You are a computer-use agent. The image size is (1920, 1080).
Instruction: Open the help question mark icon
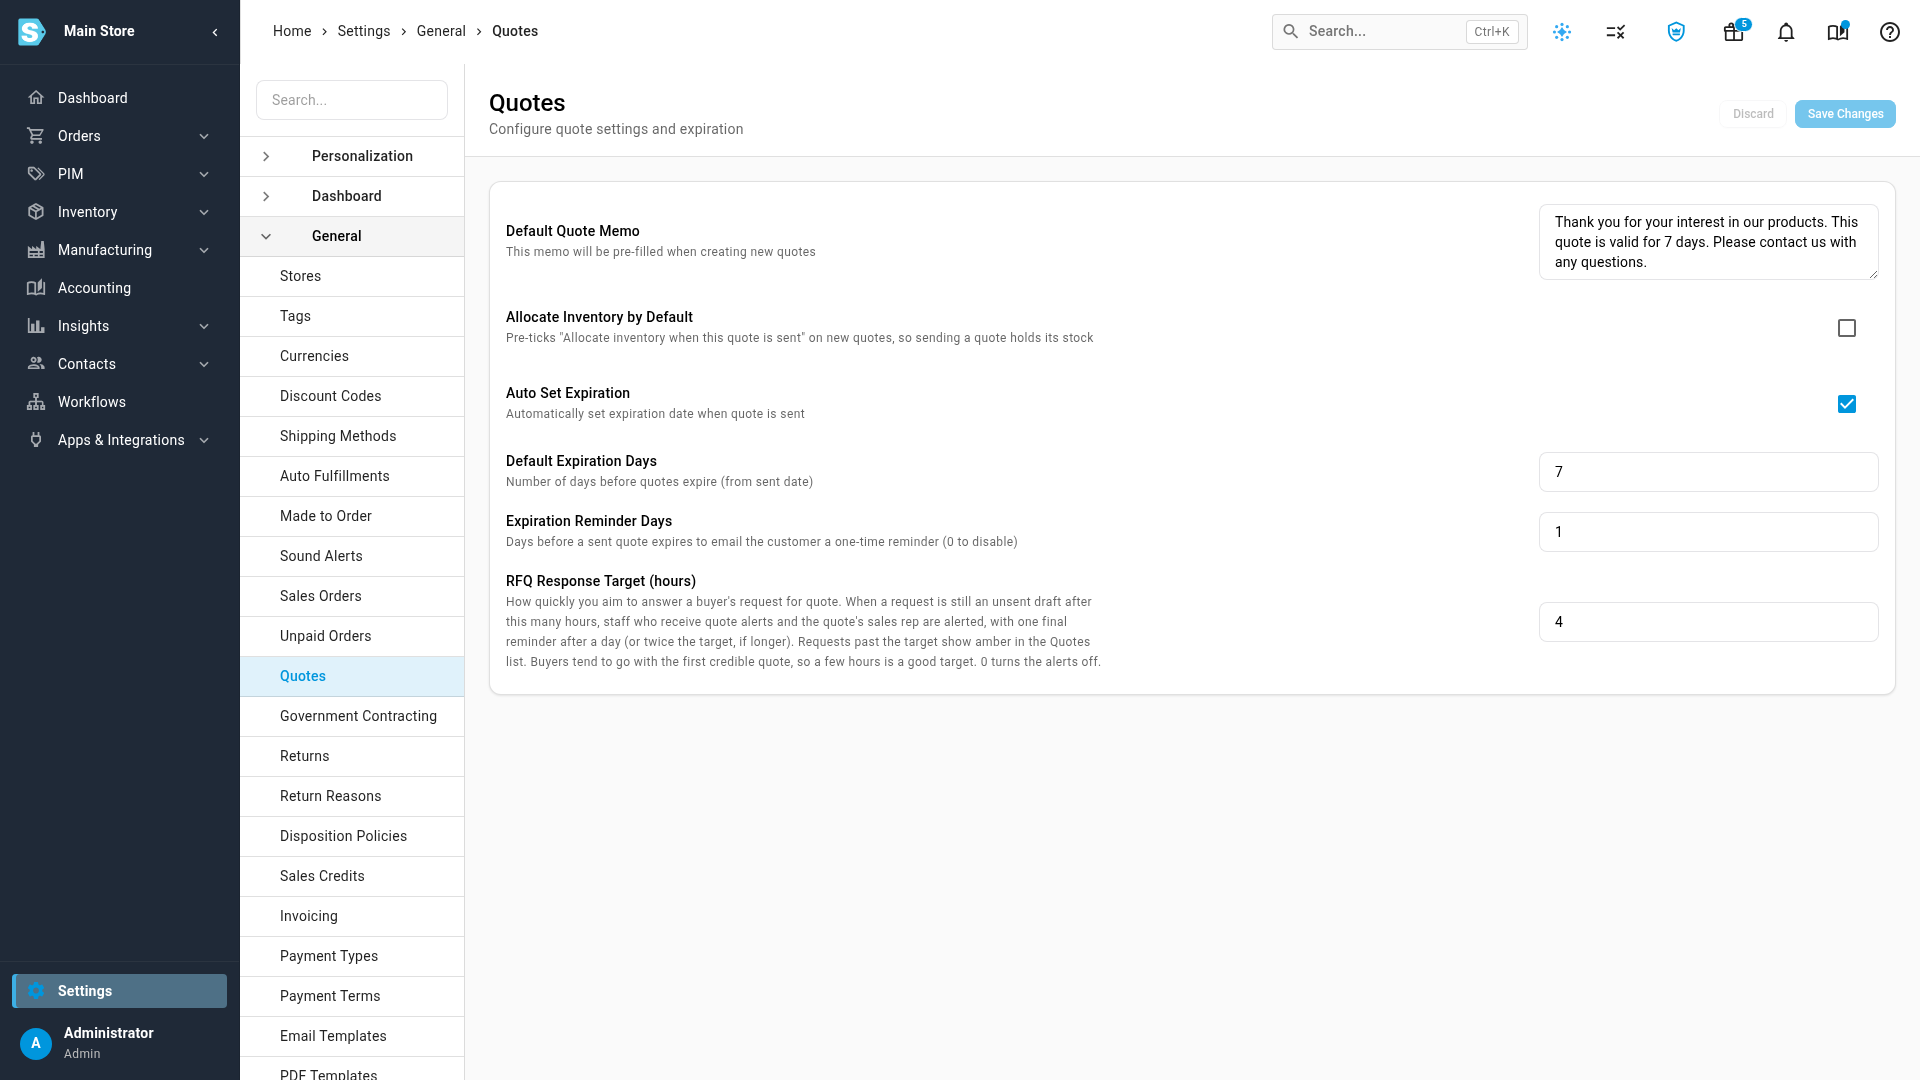1890,32
